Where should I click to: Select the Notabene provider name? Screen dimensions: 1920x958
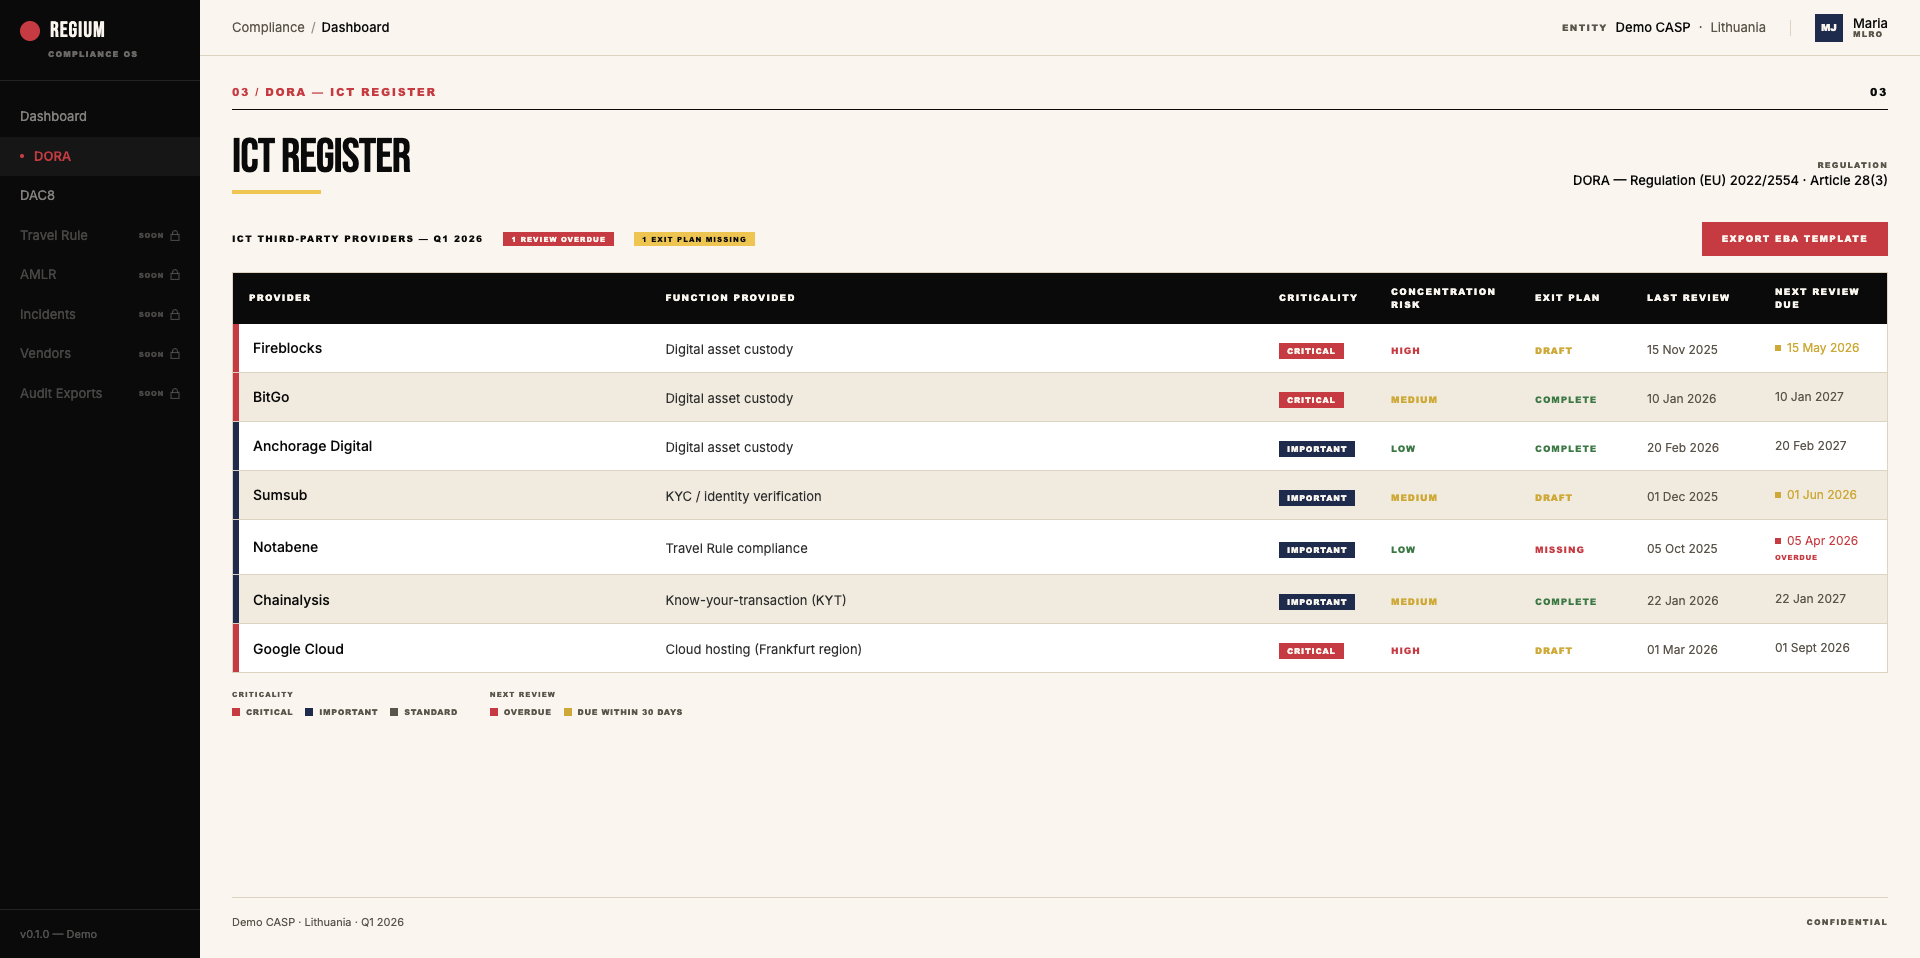pyautogui.click(x=285, y=548)
